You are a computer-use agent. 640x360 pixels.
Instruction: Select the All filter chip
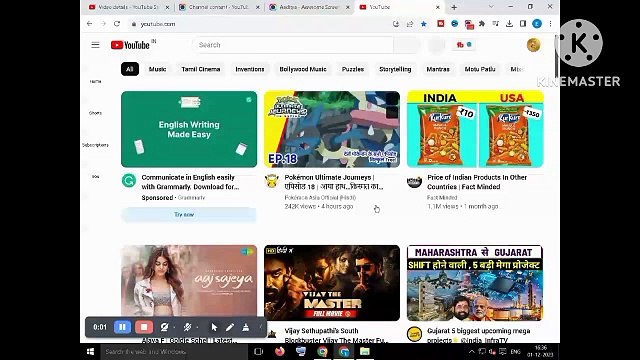pos(130,69)
